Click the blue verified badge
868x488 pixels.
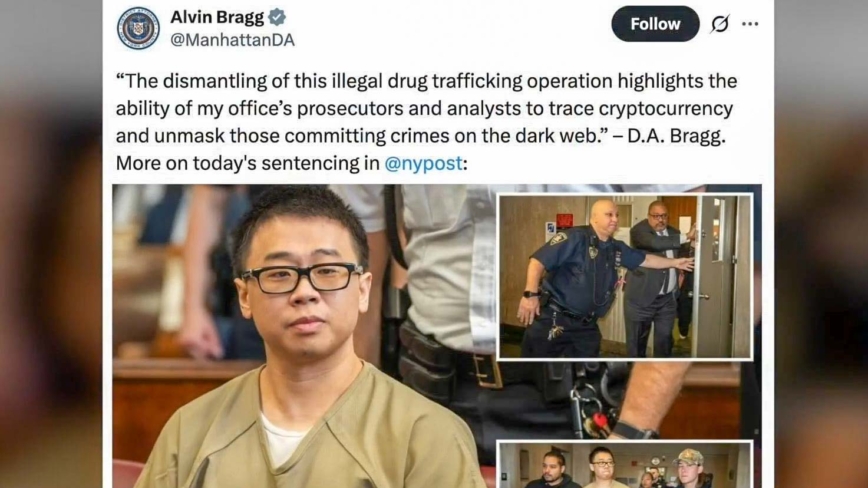pos(277,17)
